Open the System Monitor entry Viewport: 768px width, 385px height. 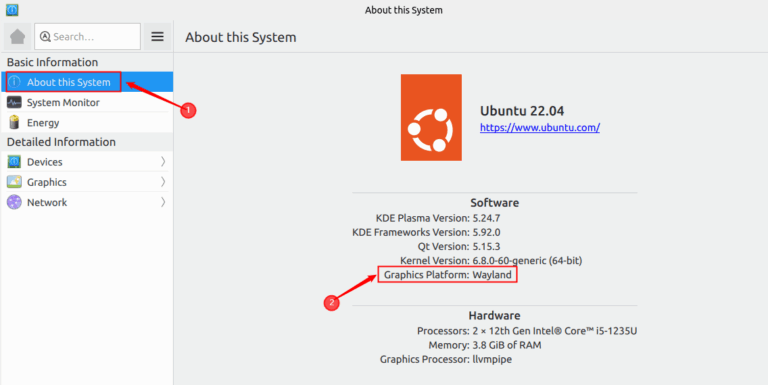click(x=86, y=102)
